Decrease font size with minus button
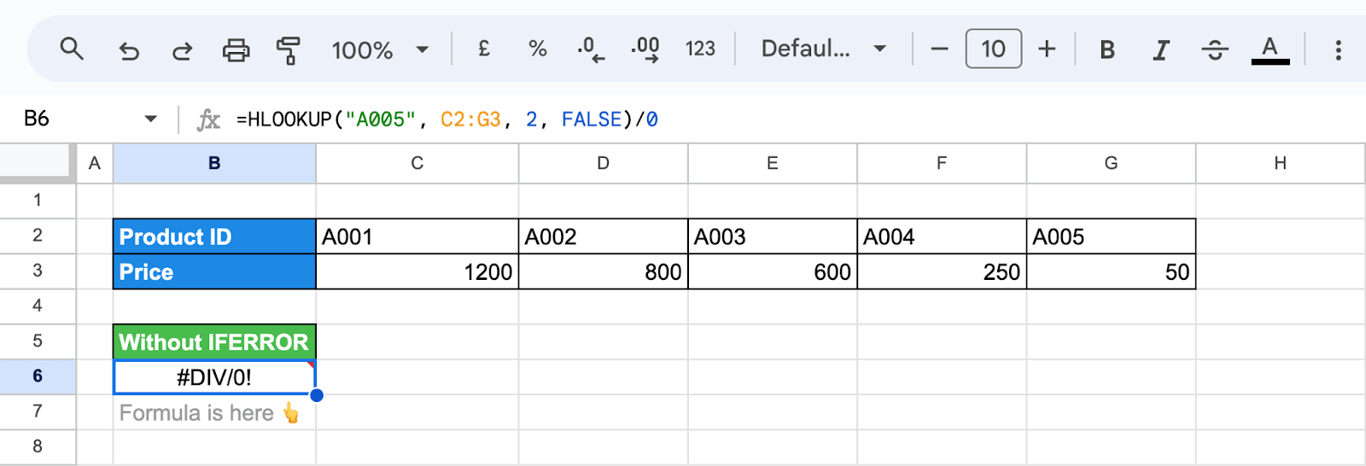This screenshot has height=466, width=1366. coord(938,49)
